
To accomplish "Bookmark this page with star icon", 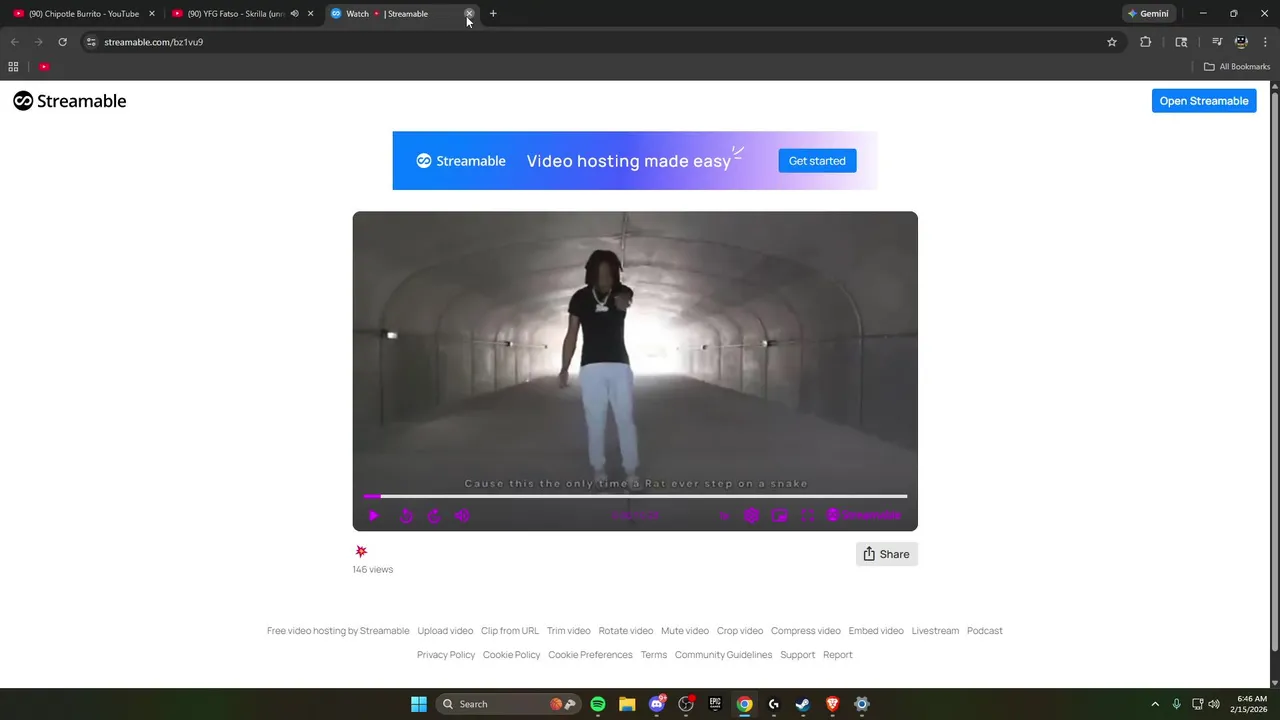I will coord(1111,42).
